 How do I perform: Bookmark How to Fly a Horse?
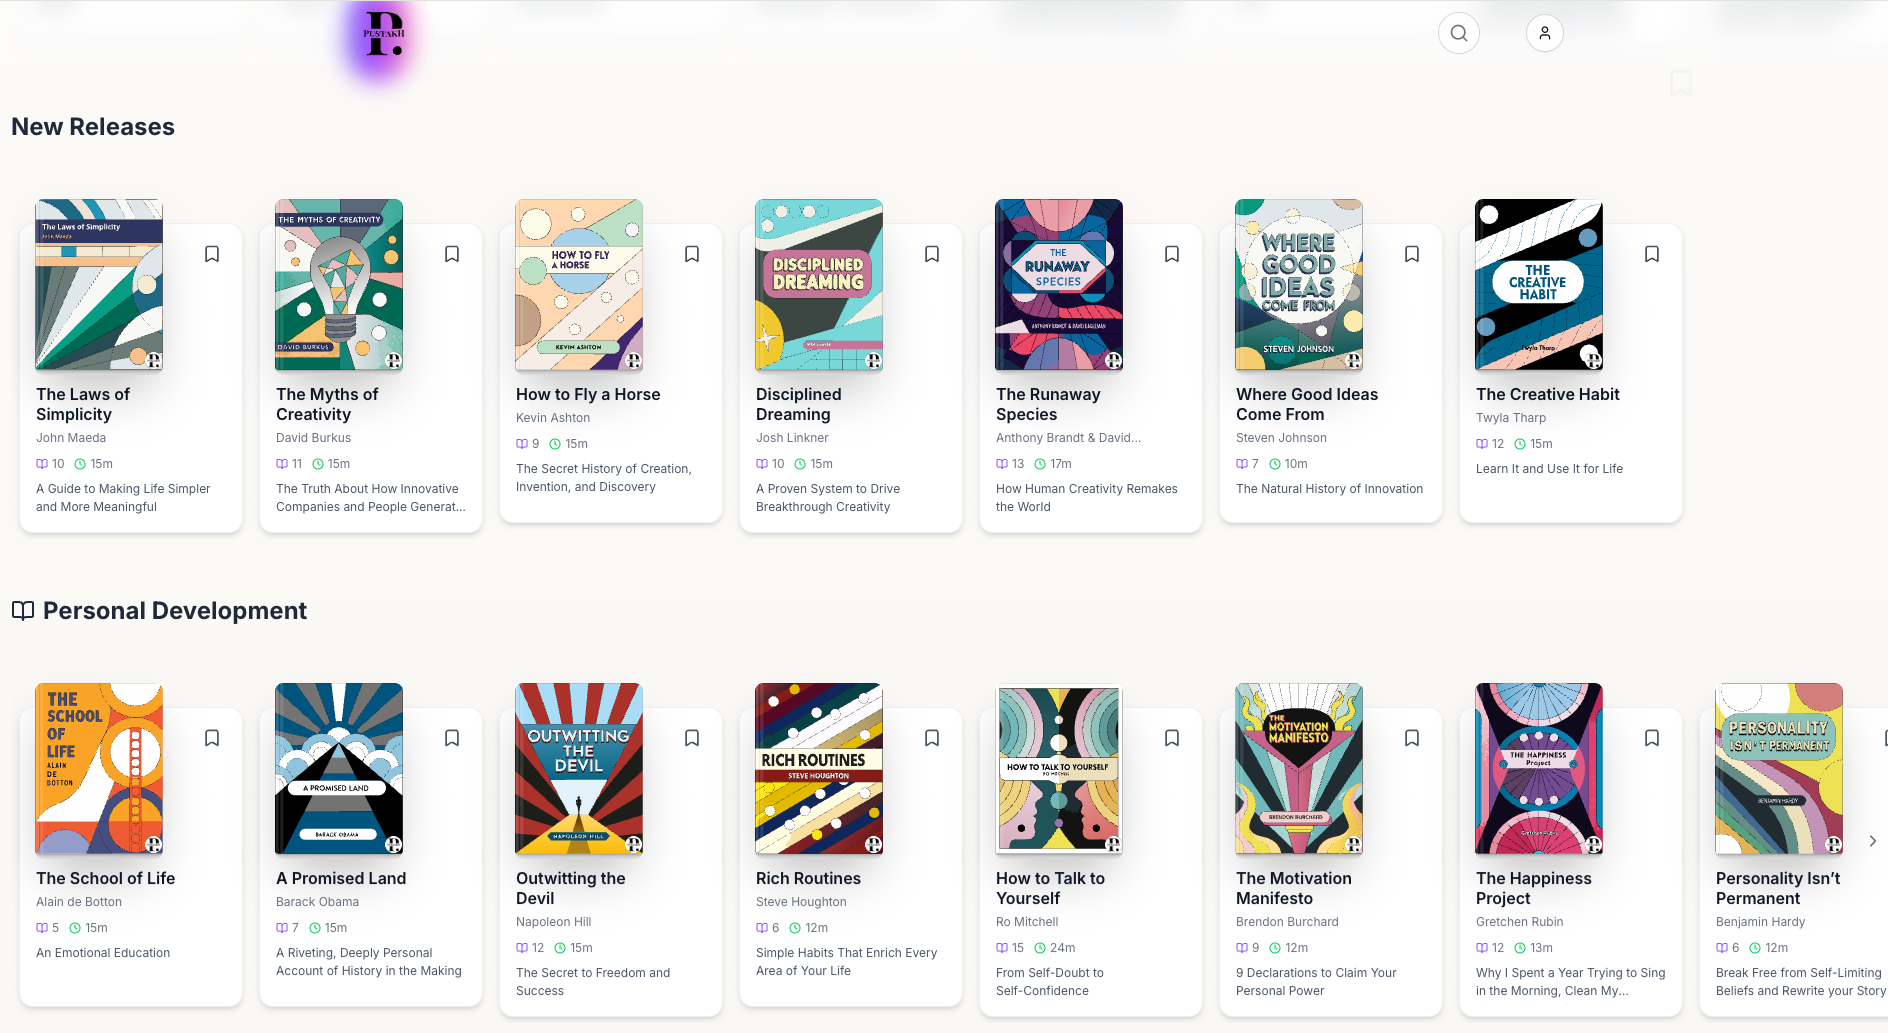(x=692, y=254)
